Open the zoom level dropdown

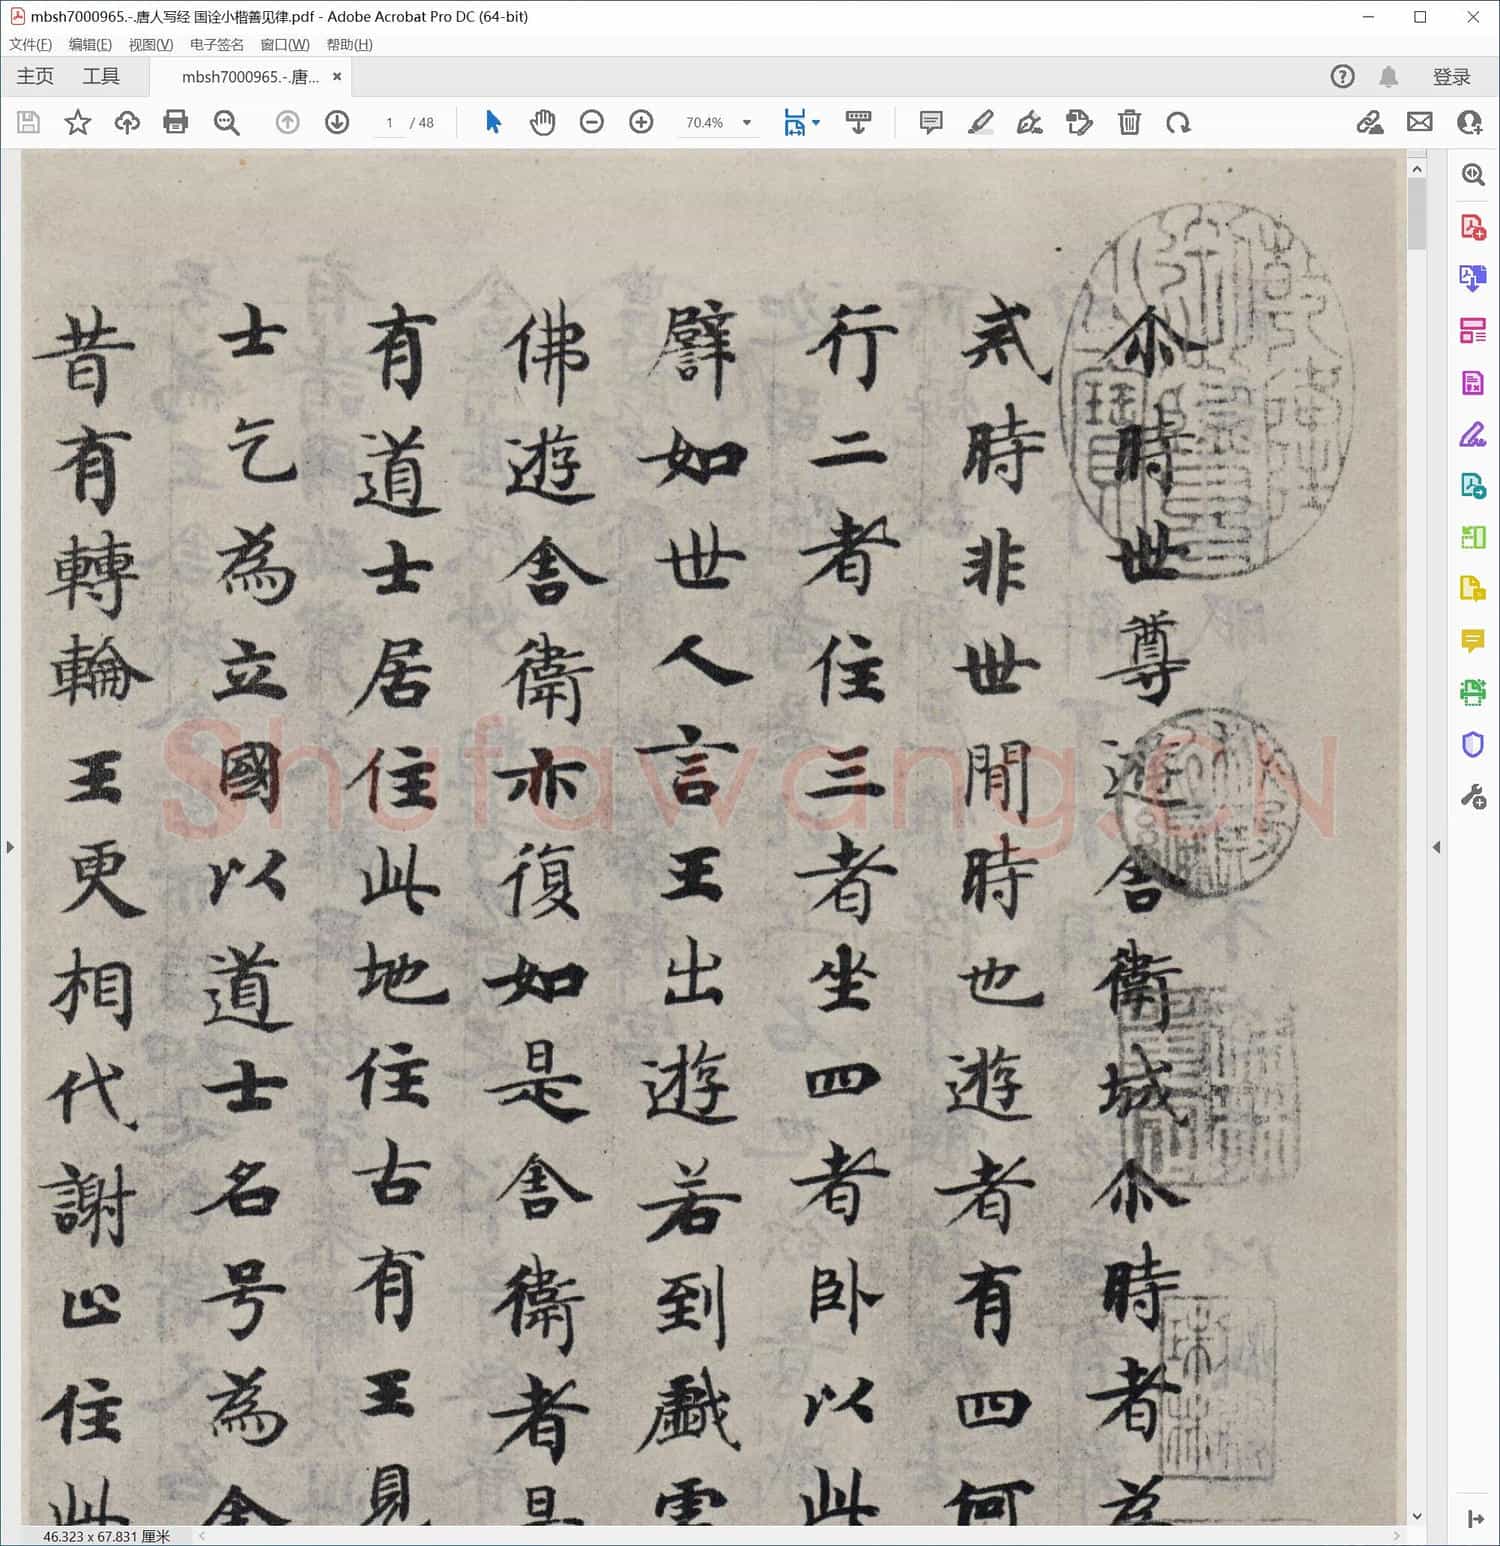point(747,123)
